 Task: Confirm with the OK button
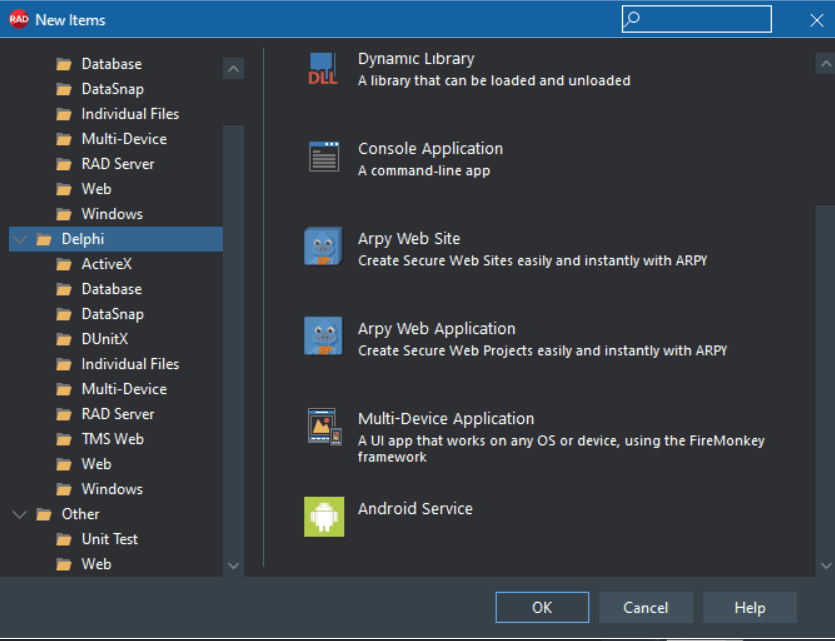click(x=542, y=607)
